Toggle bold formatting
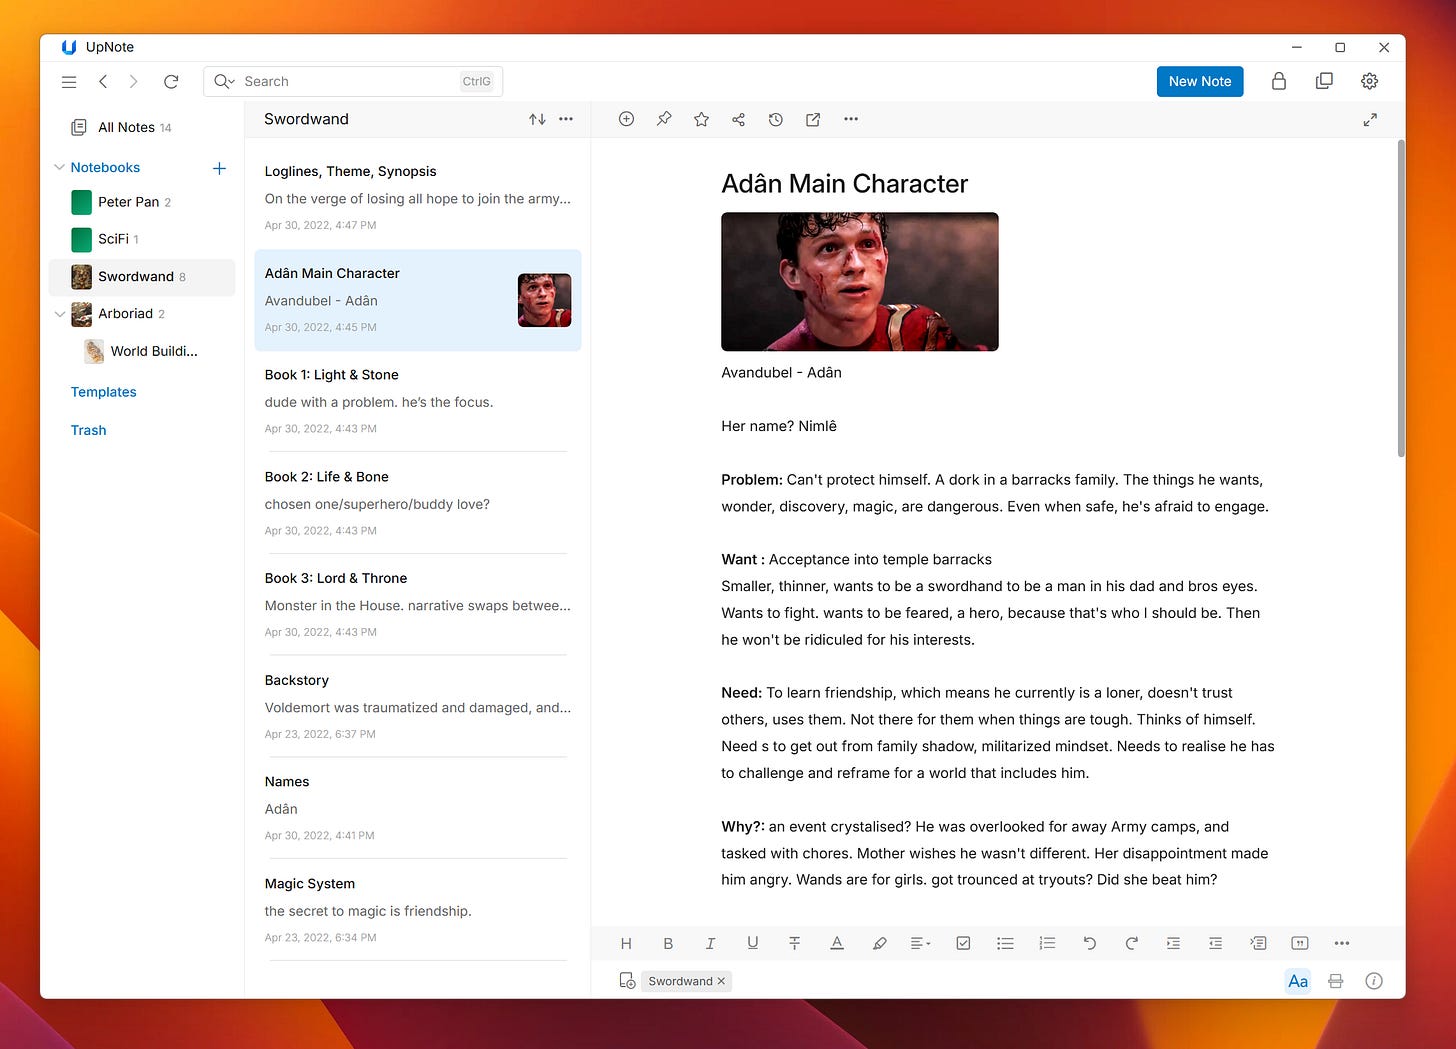Screen dimensions: 1456x1049 point(668,943)
